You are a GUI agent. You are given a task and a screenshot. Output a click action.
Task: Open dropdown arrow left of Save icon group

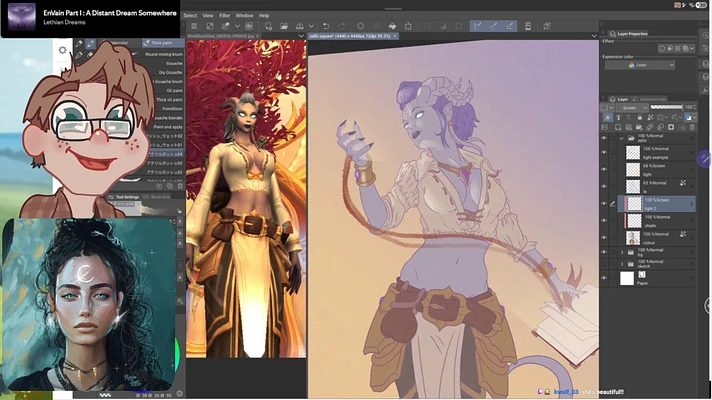(x=237, y=26)
